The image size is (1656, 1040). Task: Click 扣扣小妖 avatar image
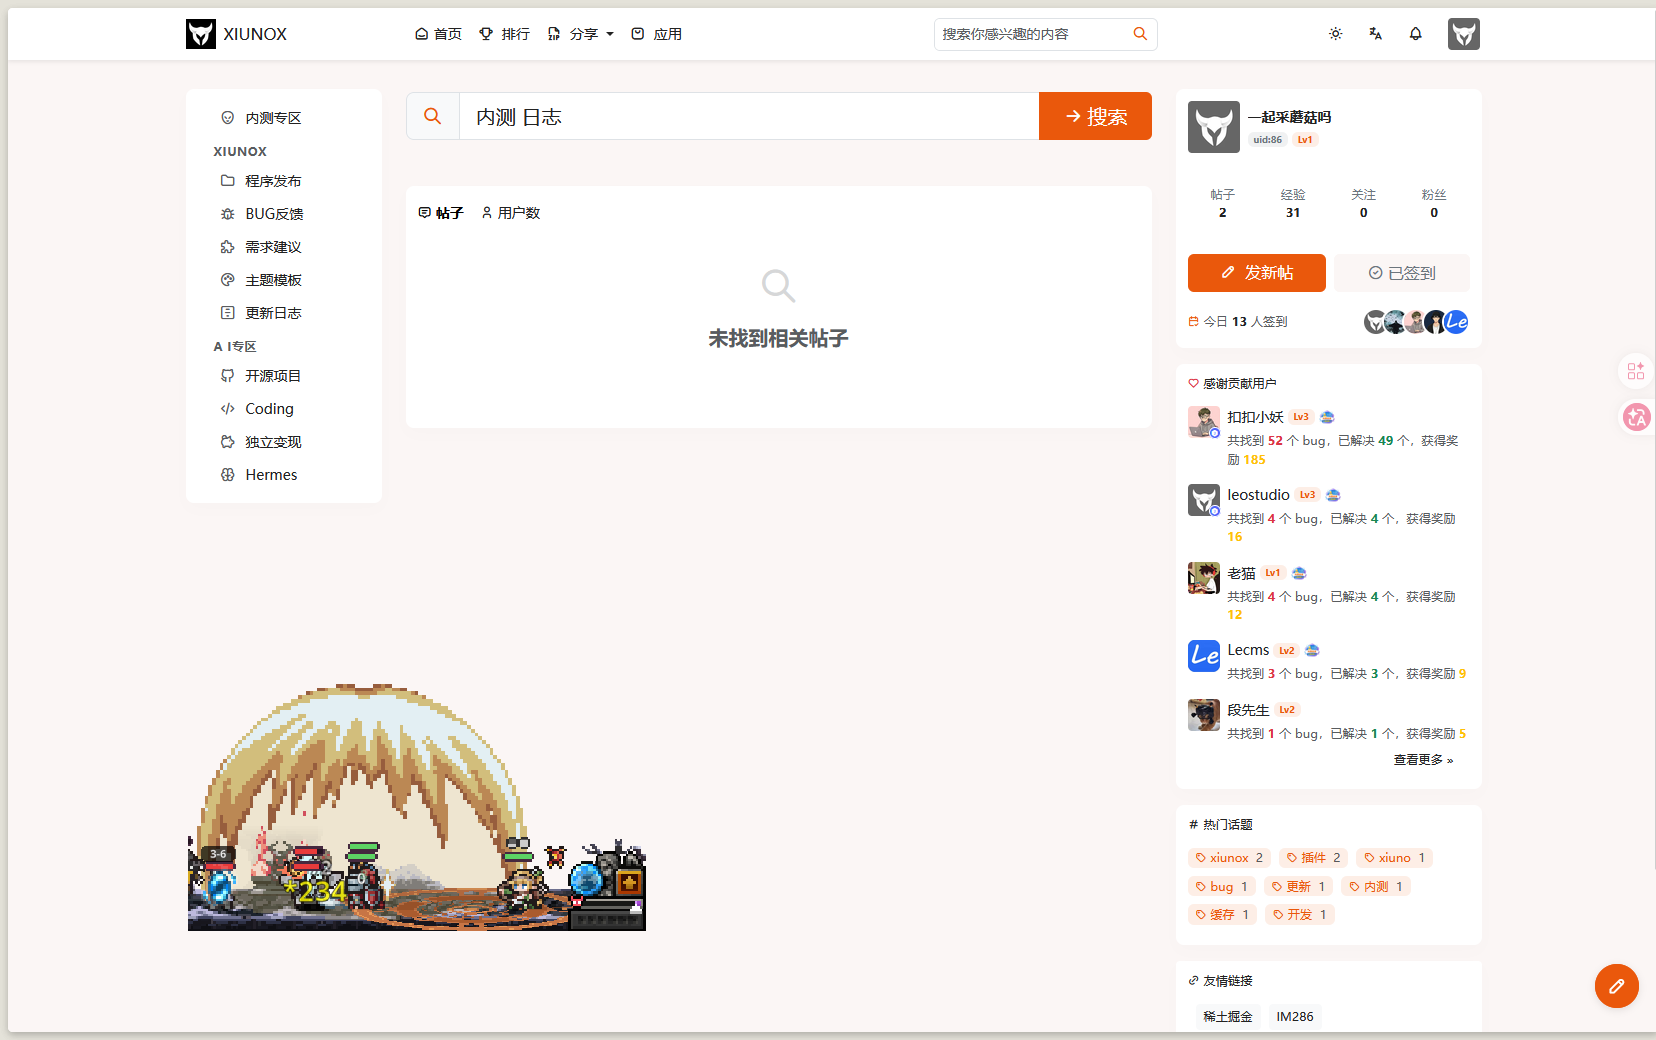pos(1204,422)
